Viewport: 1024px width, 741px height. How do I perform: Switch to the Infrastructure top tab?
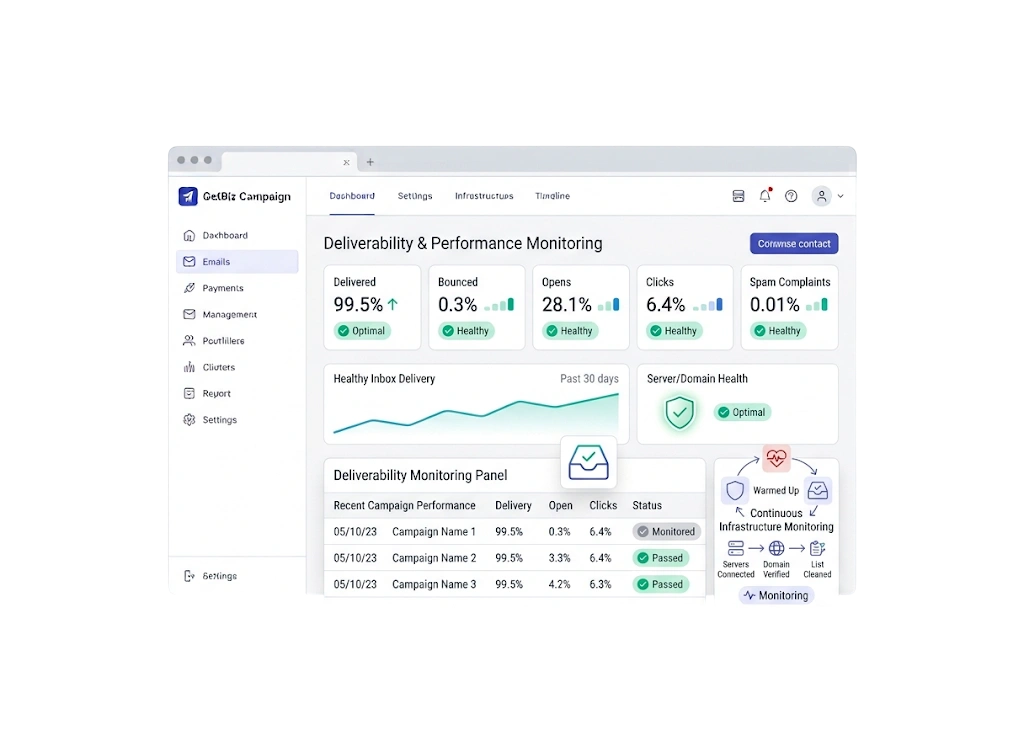484,196
